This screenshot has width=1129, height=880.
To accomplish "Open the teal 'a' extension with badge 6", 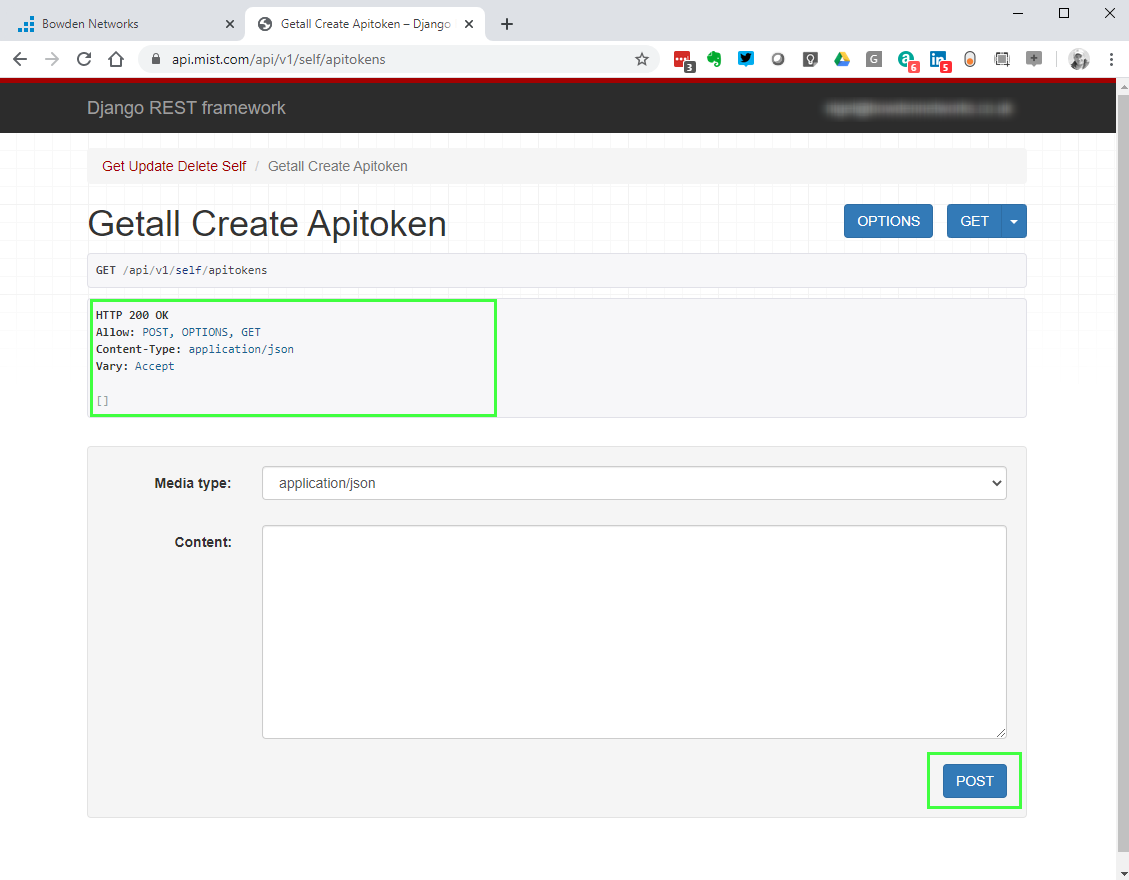I will click(x=907, y=60).
